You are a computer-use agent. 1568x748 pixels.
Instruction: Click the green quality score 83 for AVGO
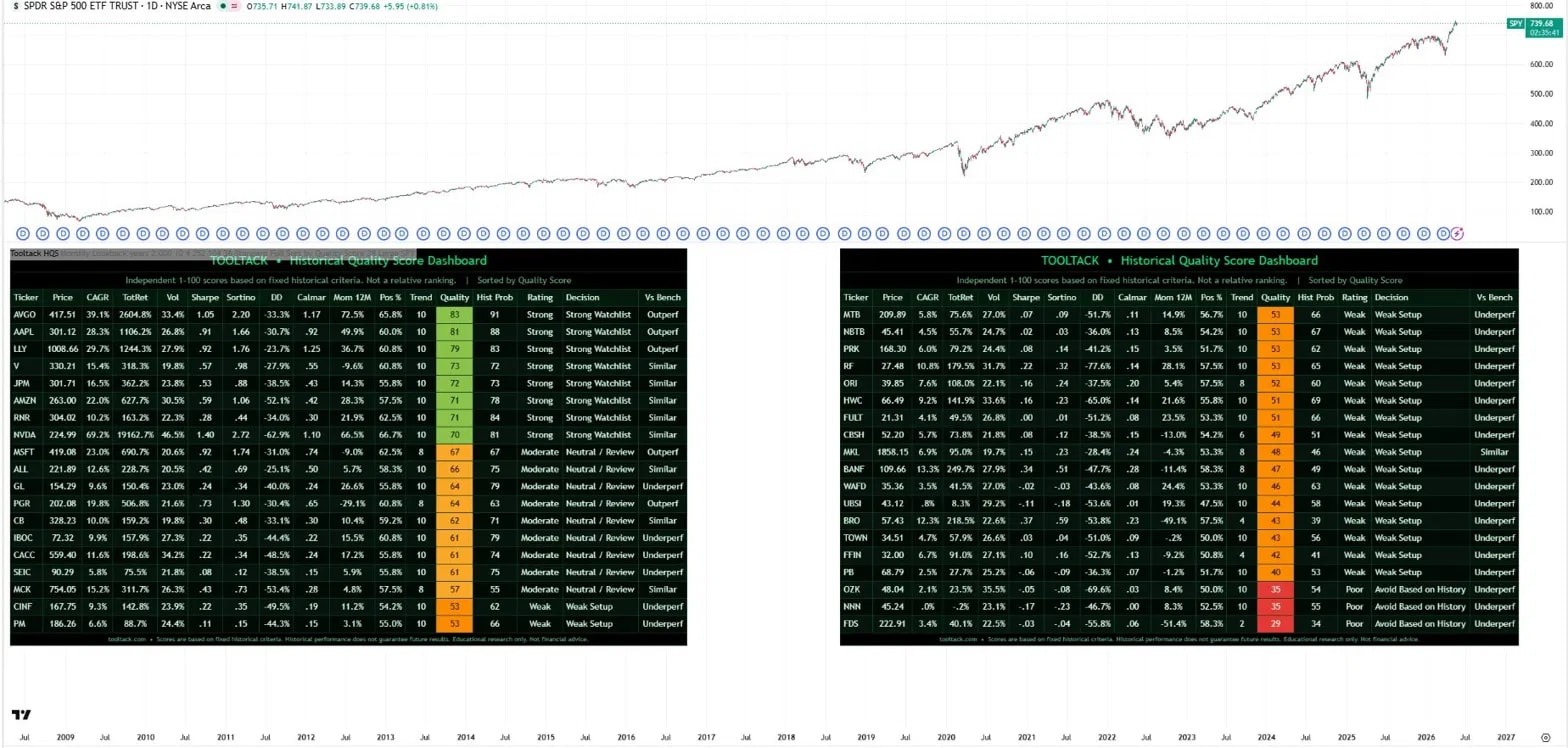click(x=455, y=315)
